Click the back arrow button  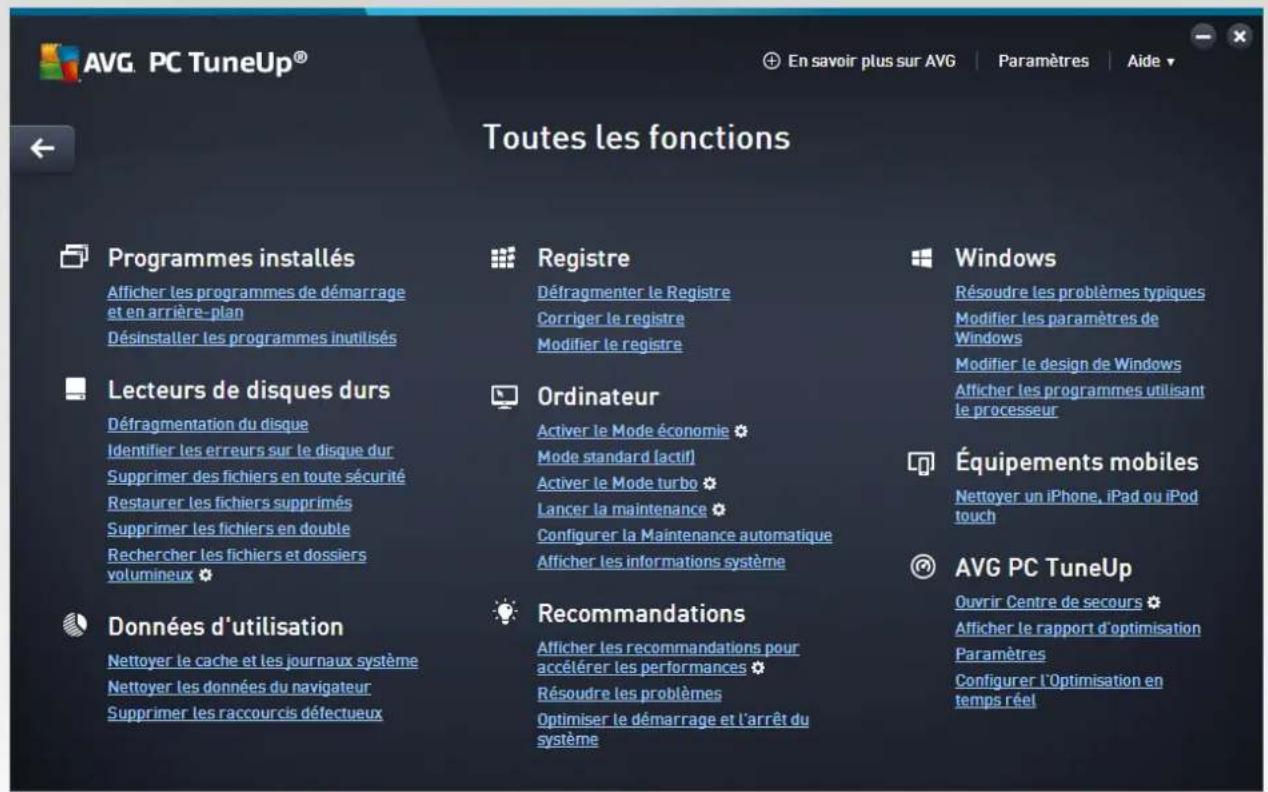click(x=42, y=148)
